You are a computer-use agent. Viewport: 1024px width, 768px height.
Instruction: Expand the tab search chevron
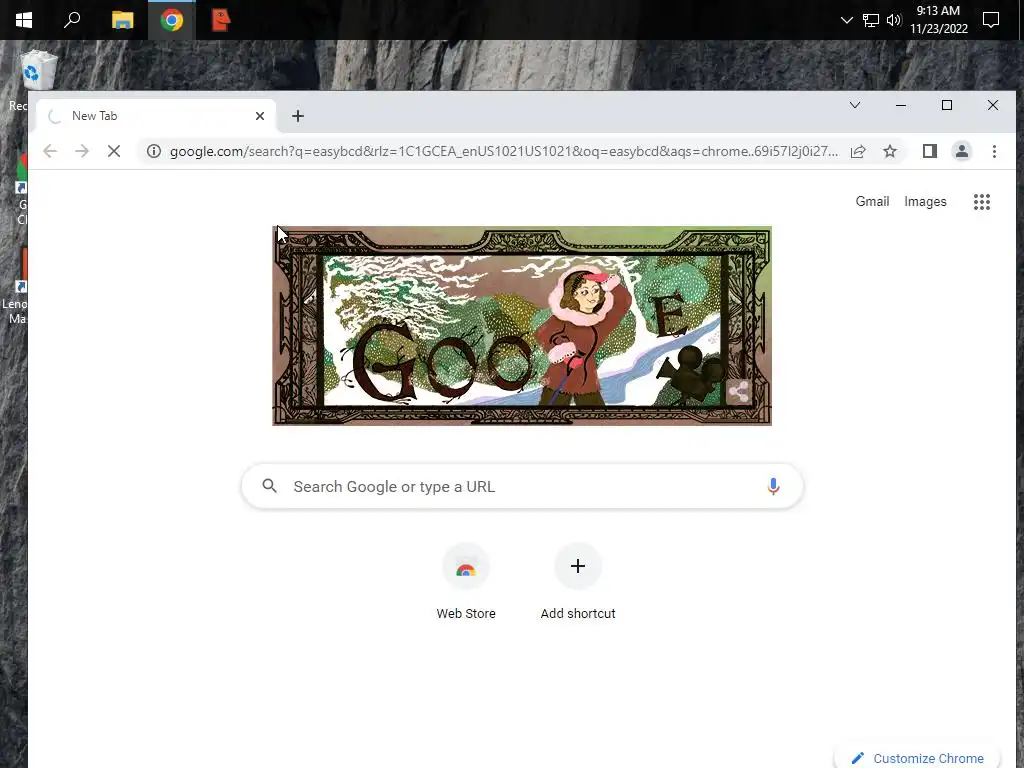pyautogui.click(x=854, y=105)
